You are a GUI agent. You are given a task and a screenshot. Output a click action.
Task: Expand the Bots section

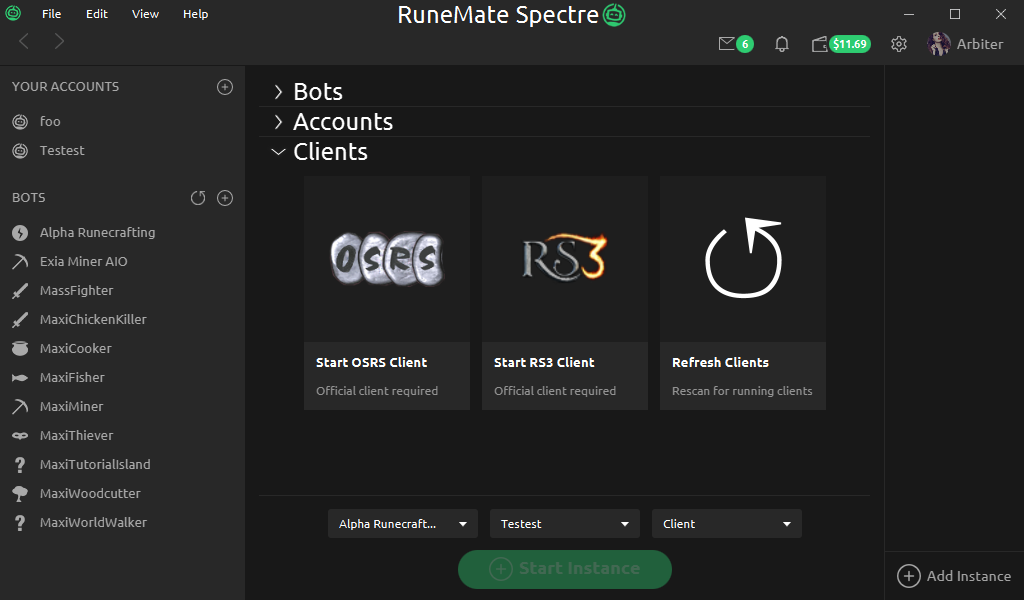click(317, 92)
